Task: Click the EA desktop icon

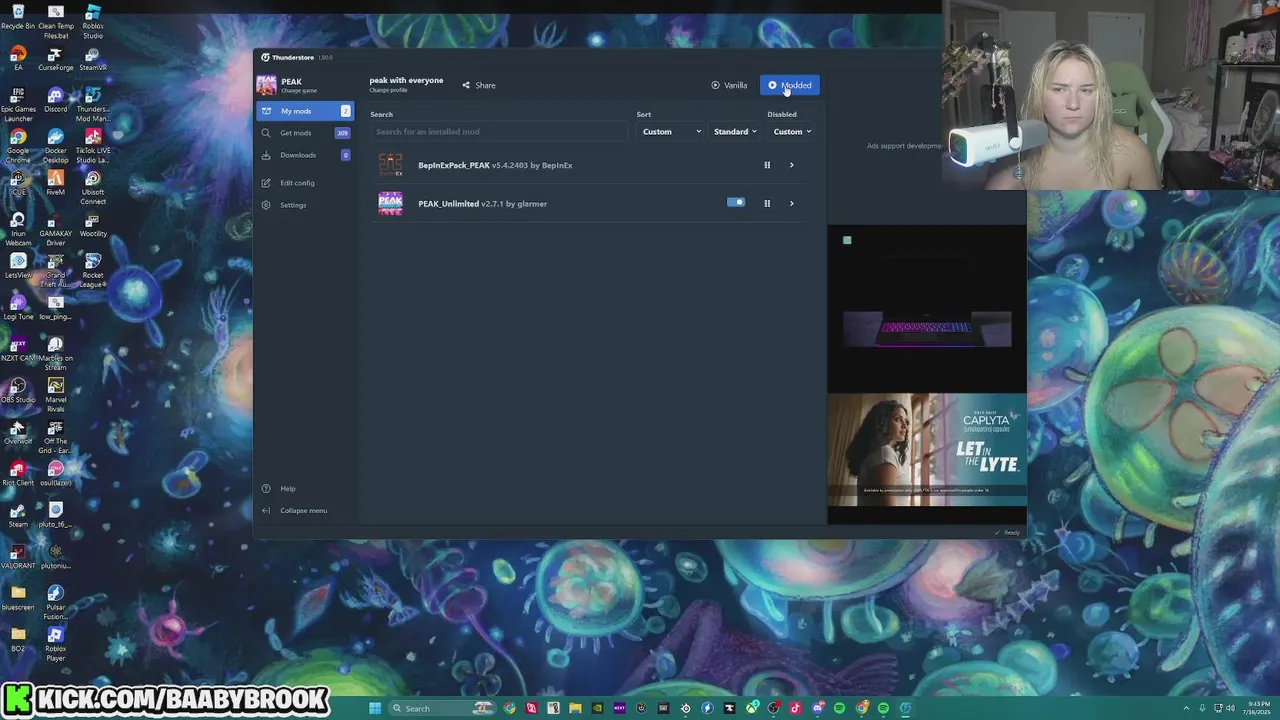Action: tap(18, 60)
